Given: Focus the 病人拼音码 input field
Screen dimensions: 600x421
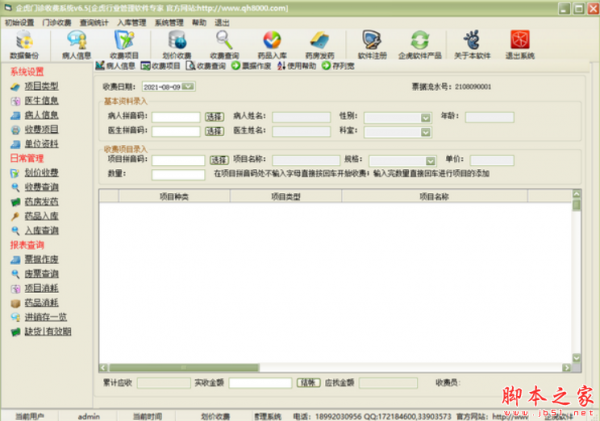Looking at the screenshot, I should (176, 117).
